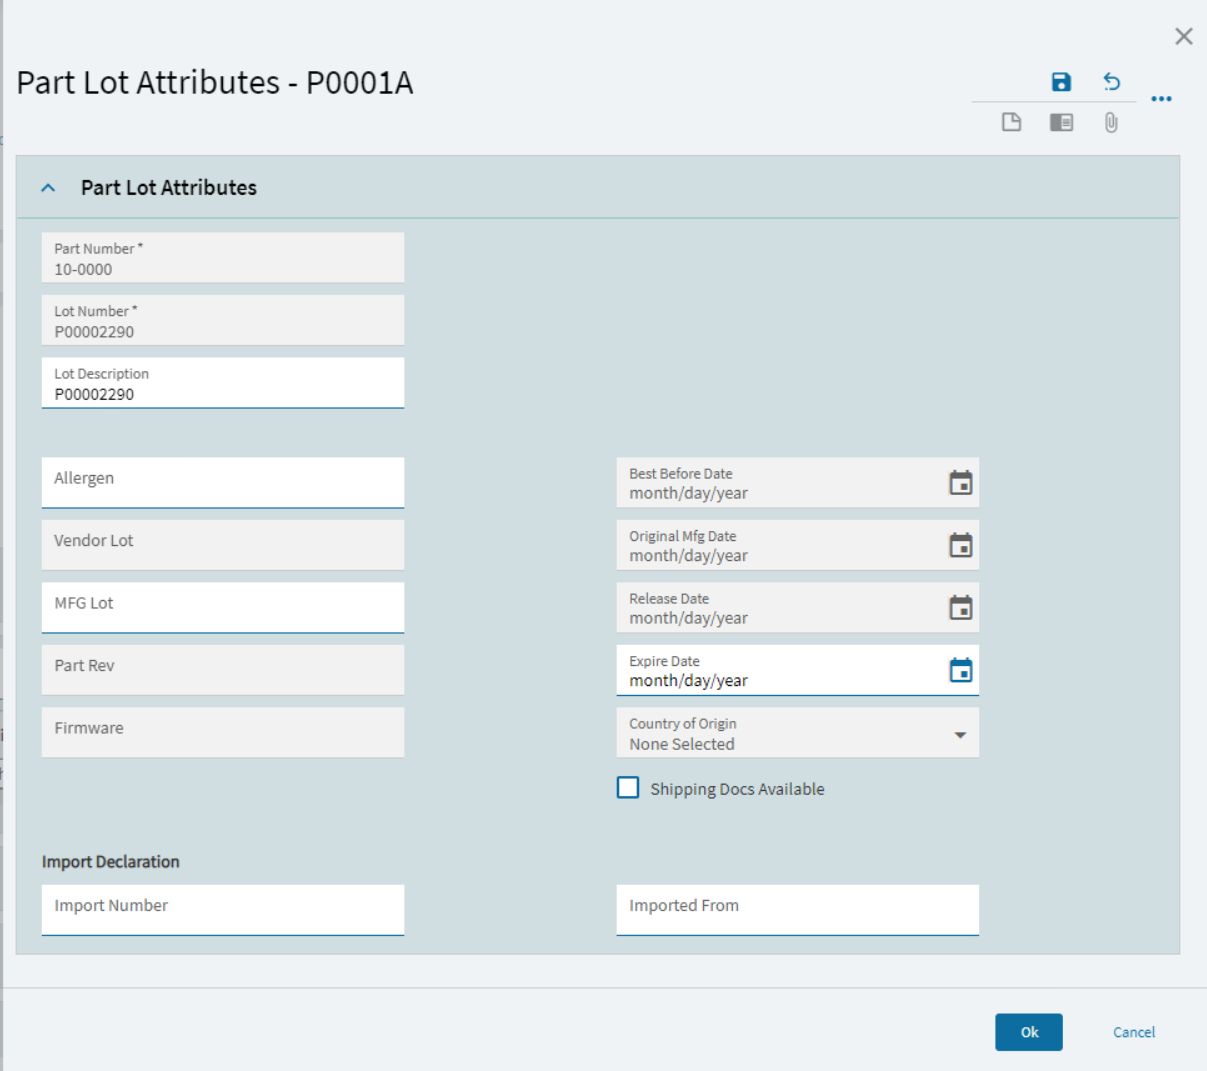Screen dimensions: 1207x1071
Task: Open the three-dot overflow menu
Action: pyautogui.click(x=1161, y=99)
